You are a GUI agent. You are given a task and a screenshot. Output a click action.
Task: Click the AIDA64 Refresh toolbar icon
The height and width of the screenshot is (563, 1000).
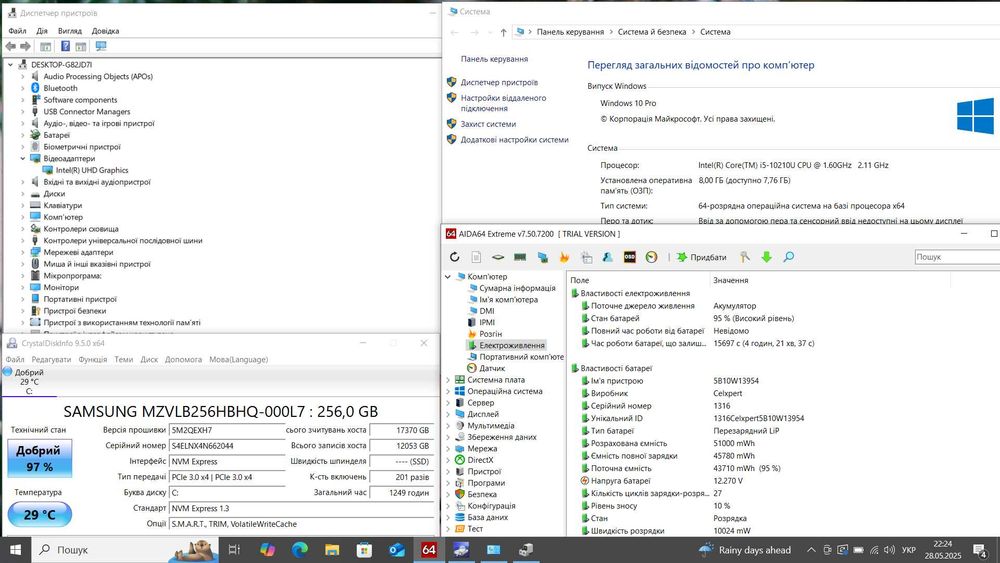coord(454,257)
